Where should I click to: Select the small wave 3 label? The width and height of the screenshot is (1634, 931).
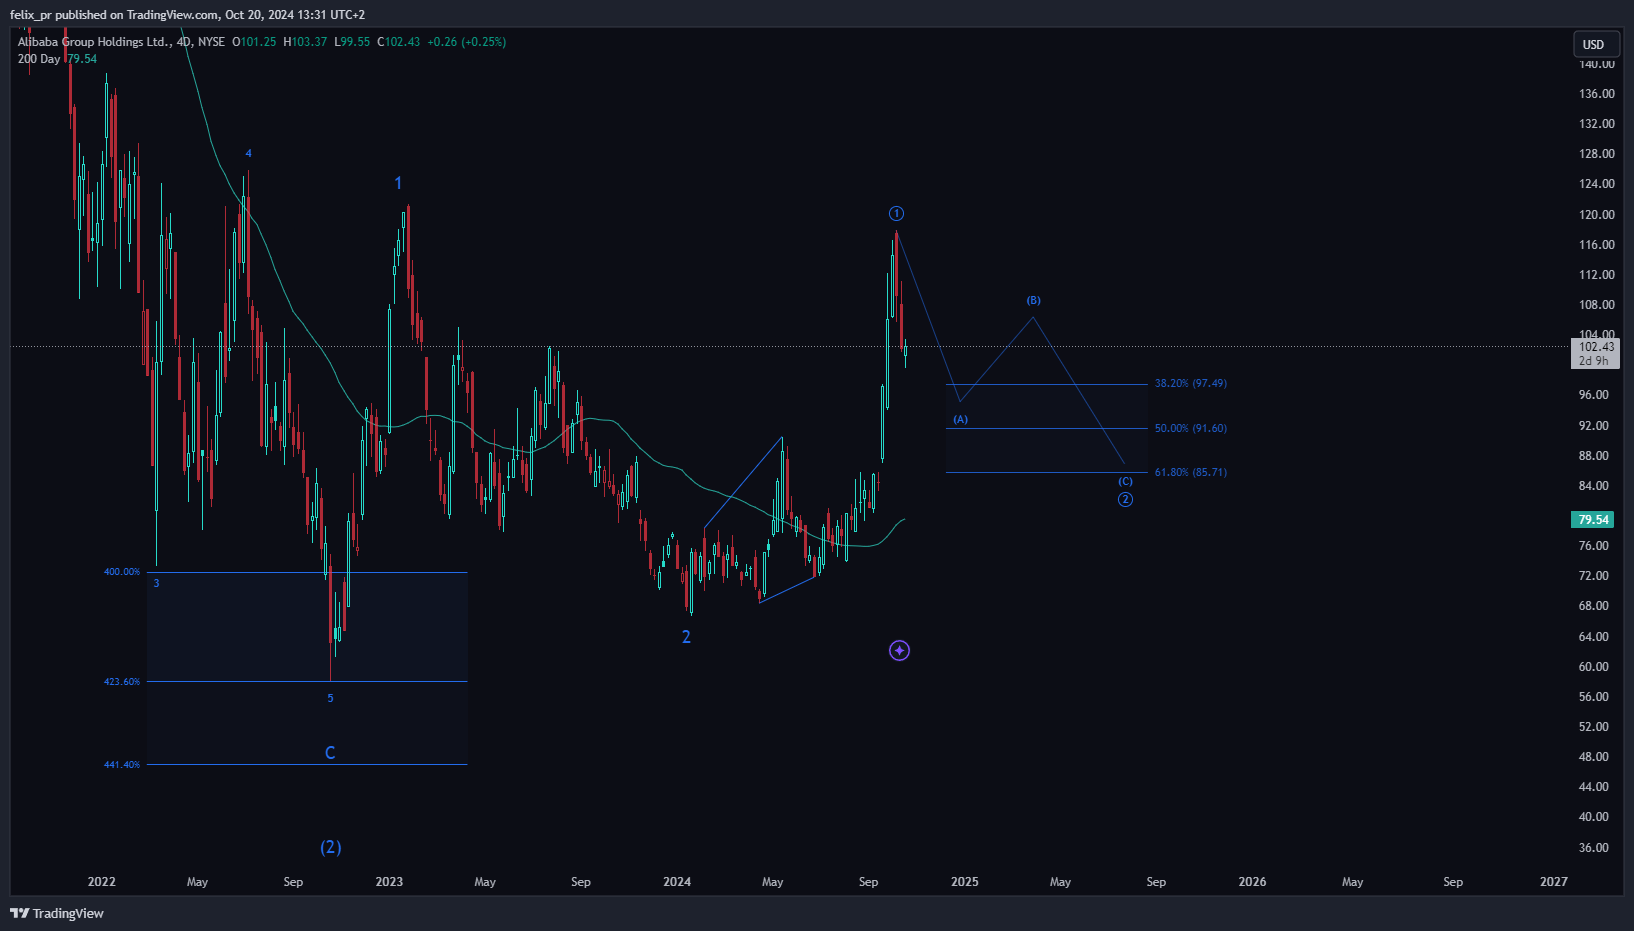click(x=156, y=583)
